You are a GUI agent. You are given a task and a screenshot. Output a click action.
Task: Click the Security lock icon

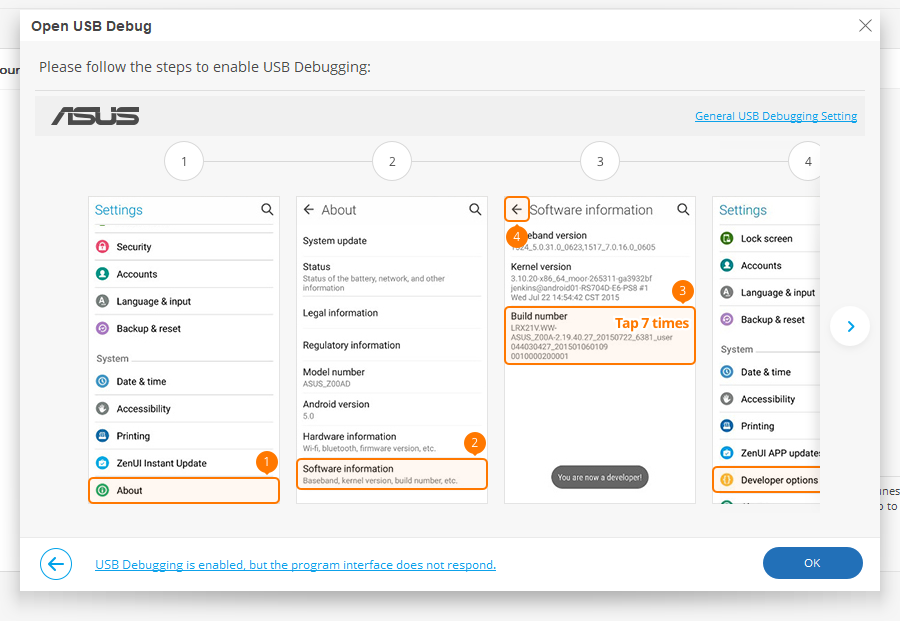pos(102,246)
